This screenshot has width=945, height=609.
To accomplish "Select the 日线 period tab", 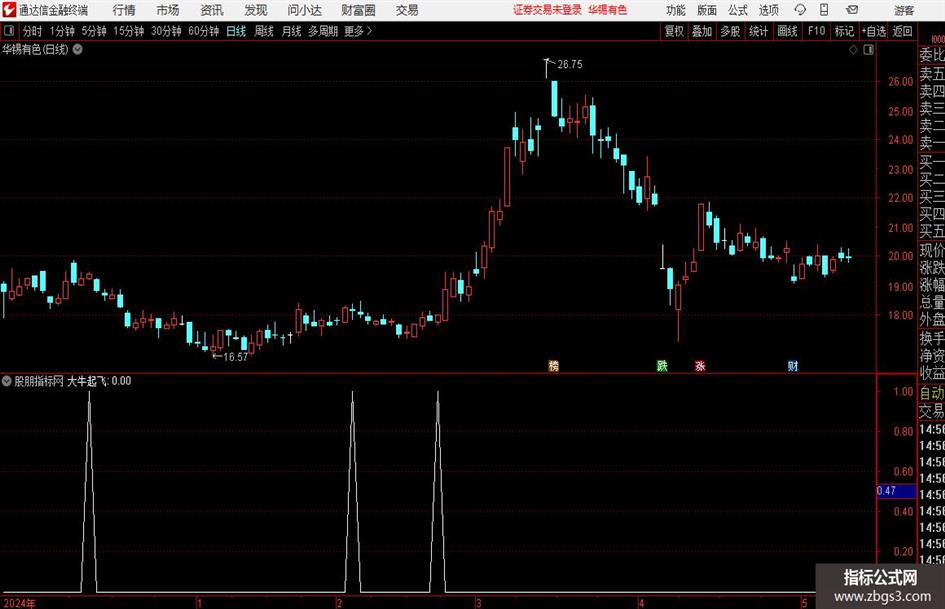I will (x=236, y=31).
